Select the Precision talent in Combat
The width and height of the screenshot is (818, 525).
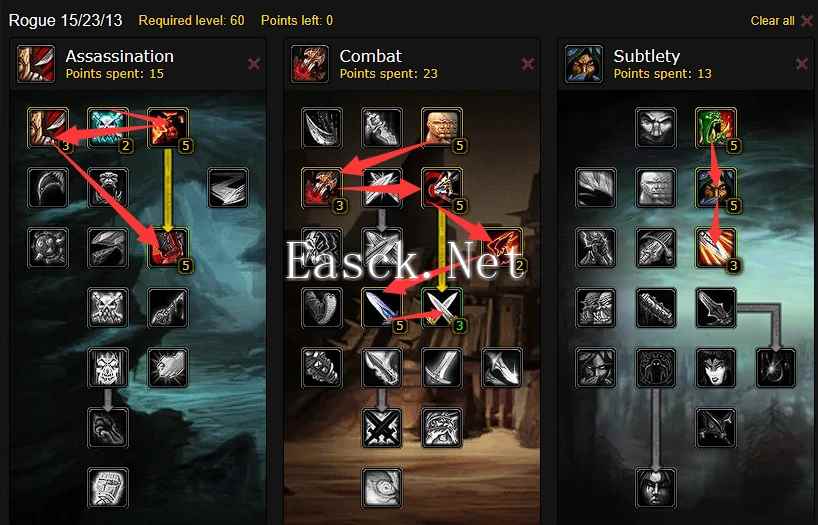pyautogui.click(x=442, y=188)
